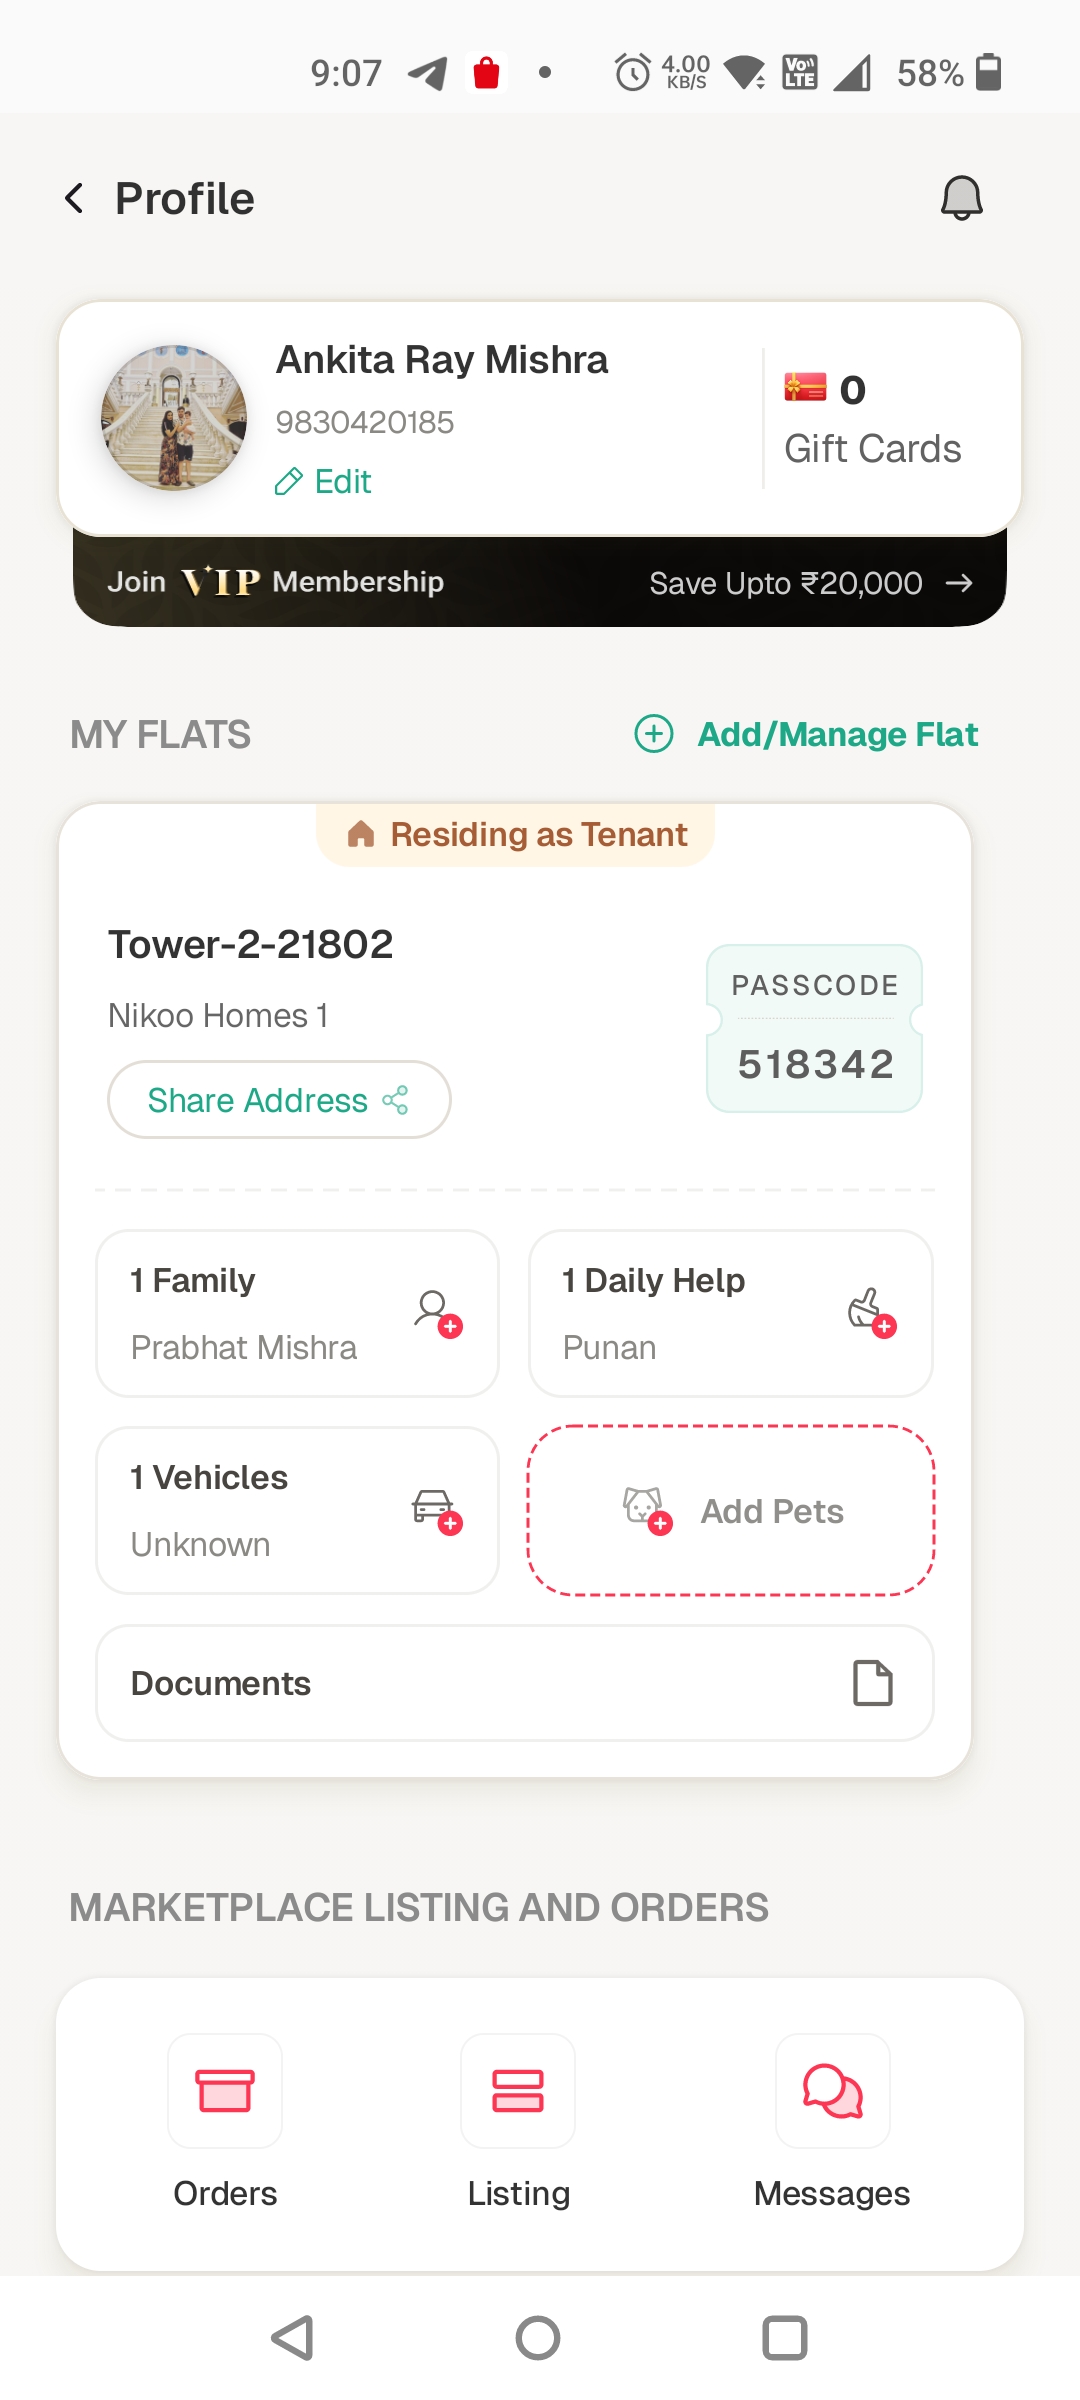Click the Gift Cards counter
The height and width of the screenshot is (2400, 1080).
[872, 420]
